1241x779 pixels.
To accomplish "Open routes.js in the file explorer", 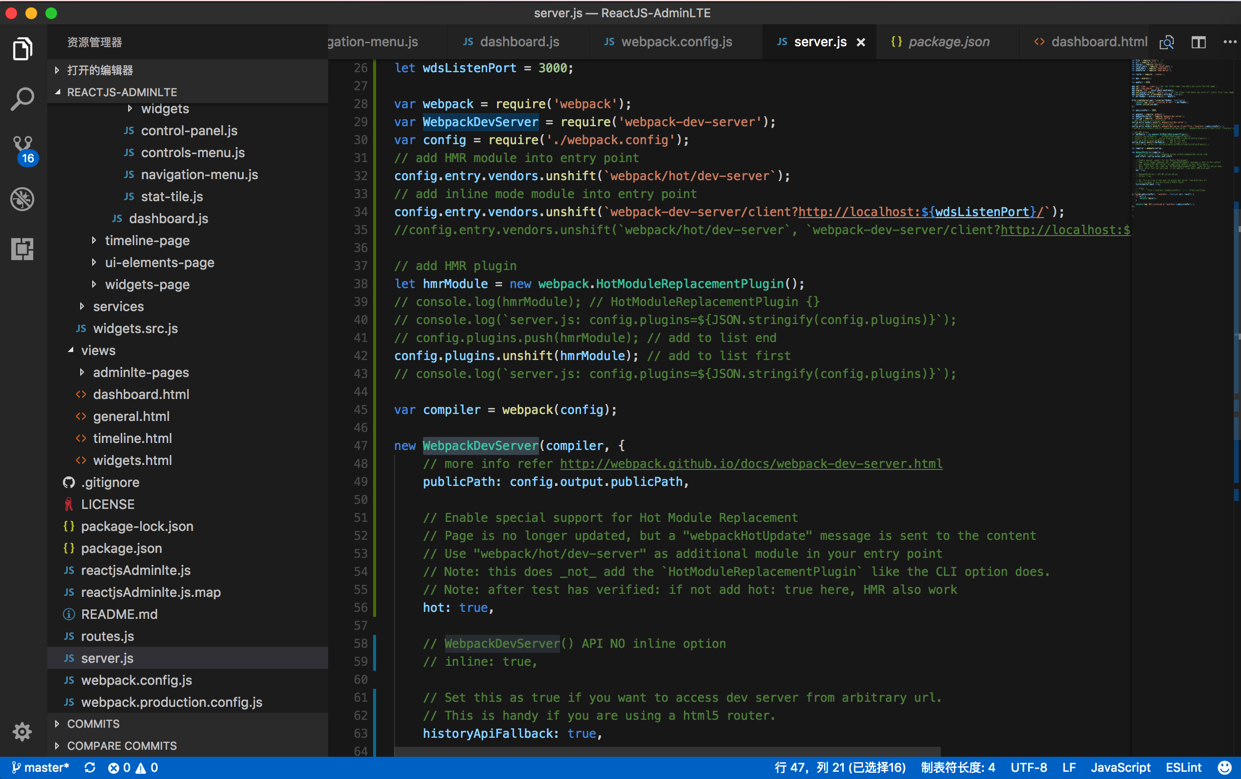I will [107, 636].
